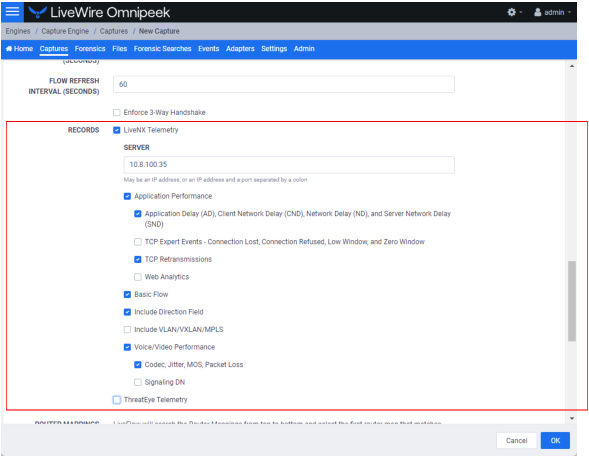
Task: Open the Events tab
Action: (x=208, y=49)
